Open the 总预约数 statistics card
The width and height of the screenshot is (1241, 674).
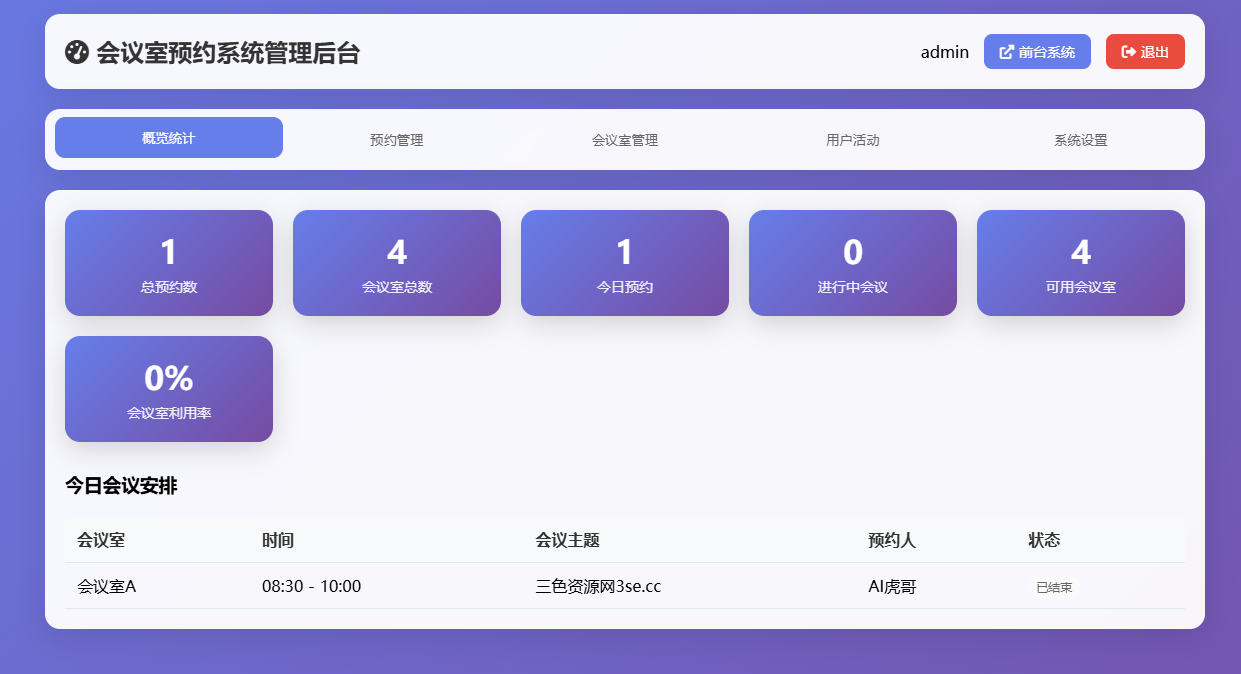[x=168, y=262]
